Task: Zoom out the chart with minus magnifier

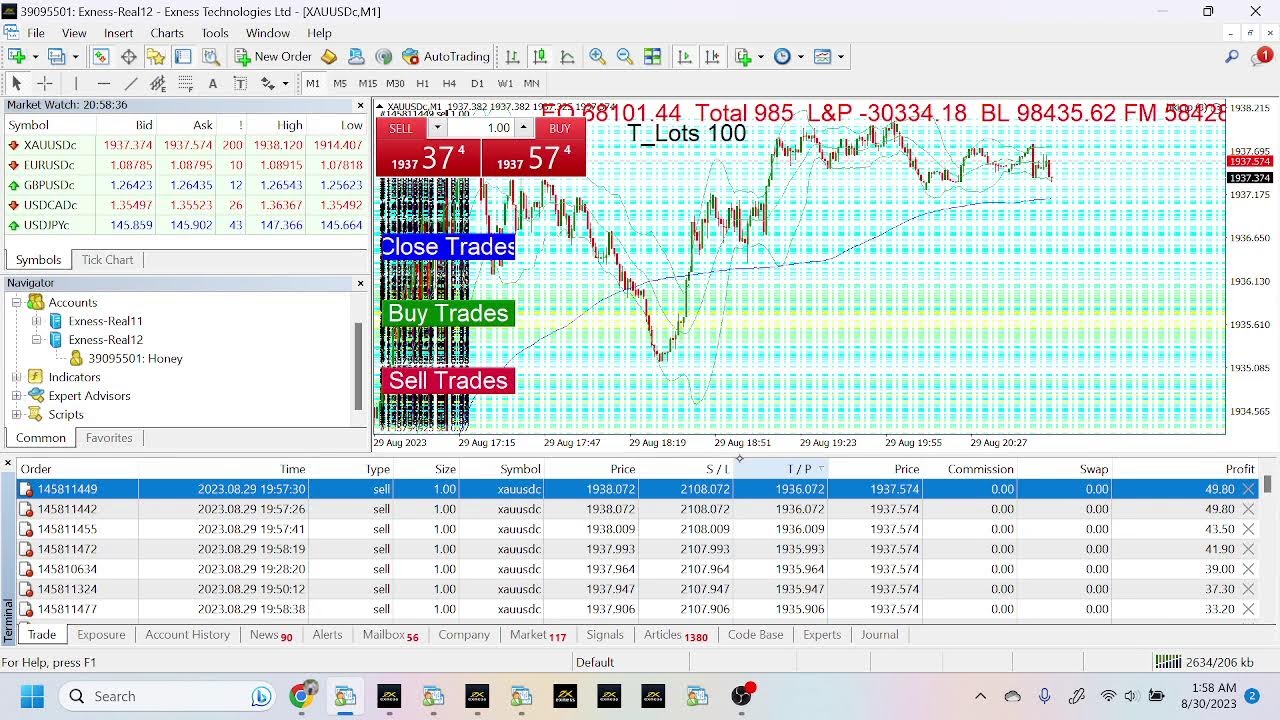Action: pyautogui.click(x=625, y=57)
